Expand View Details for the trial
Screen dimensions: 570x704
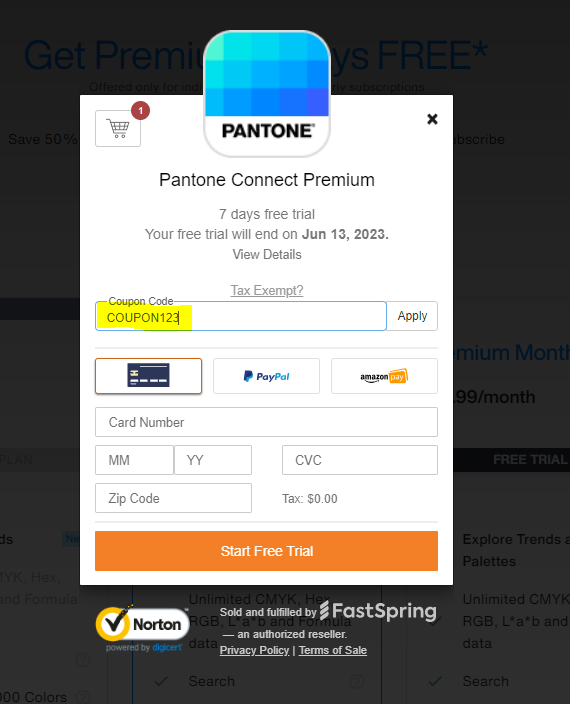click(x=267, y=255)
